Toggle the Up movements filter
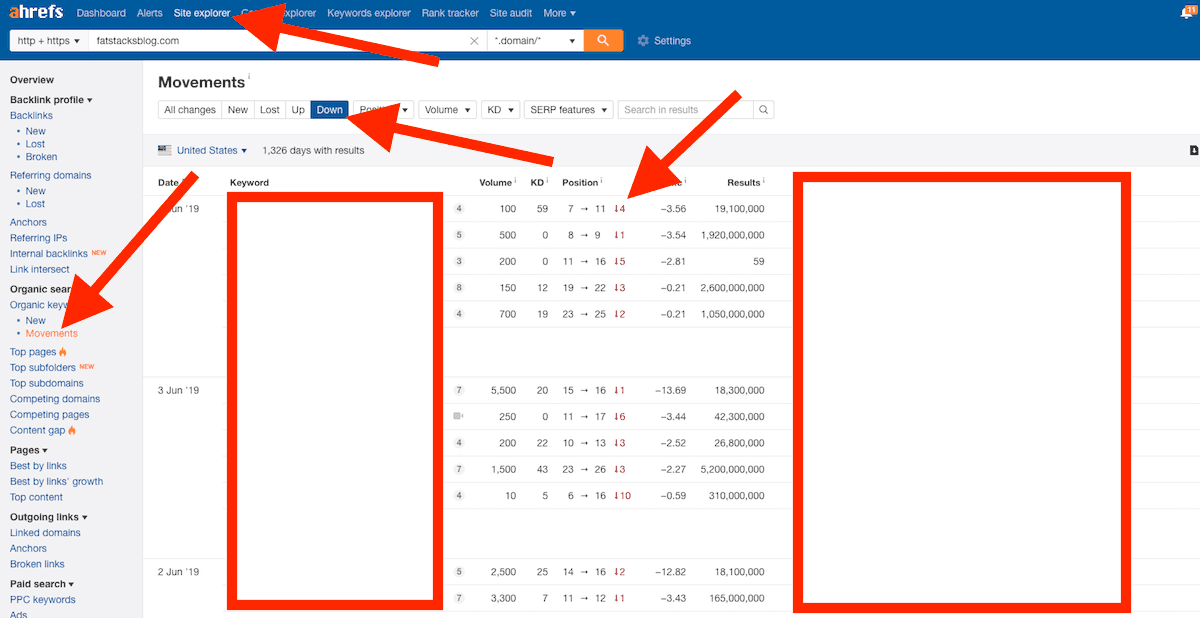1200x618 pixels. [298, 110]
